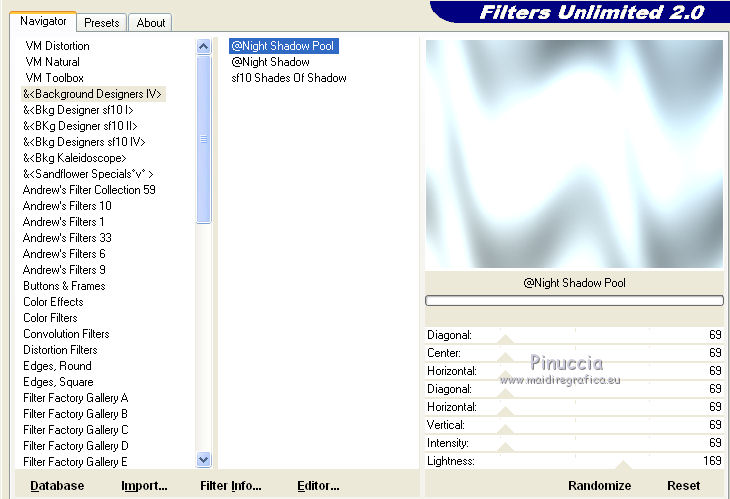Open the About tab

tap(150, 23)
